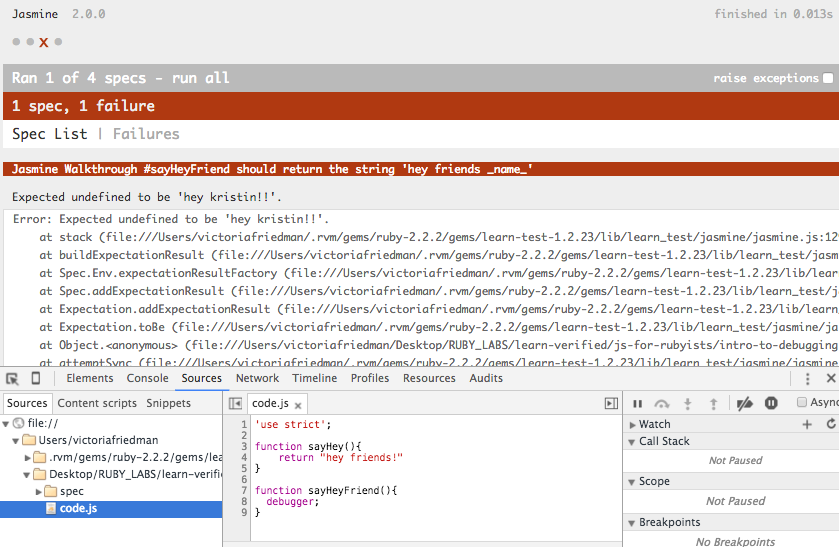Image resolution: width=839 pixels, height=547 pixels.
Task: Select the Sources panel tab
Action: (202, 378)
